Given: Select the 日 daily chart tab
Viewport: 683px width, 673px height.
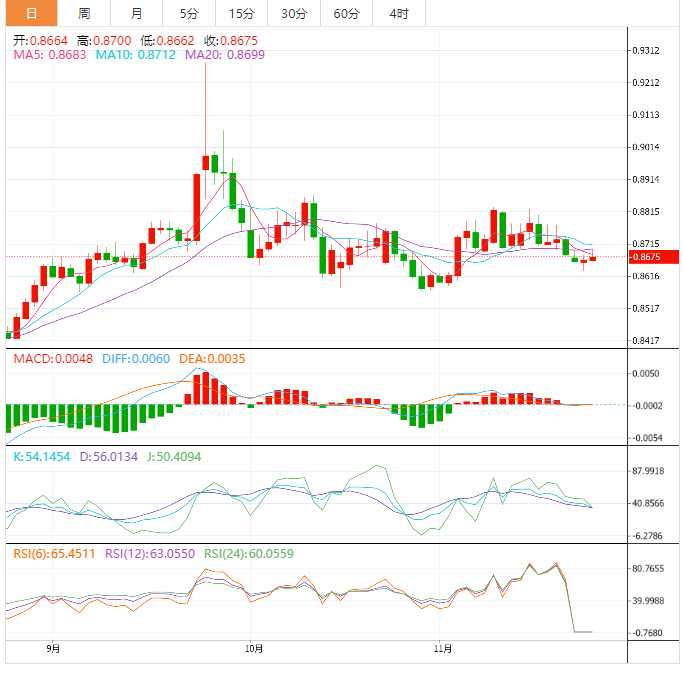Looking at the screenshot, I should click(31, 13).
